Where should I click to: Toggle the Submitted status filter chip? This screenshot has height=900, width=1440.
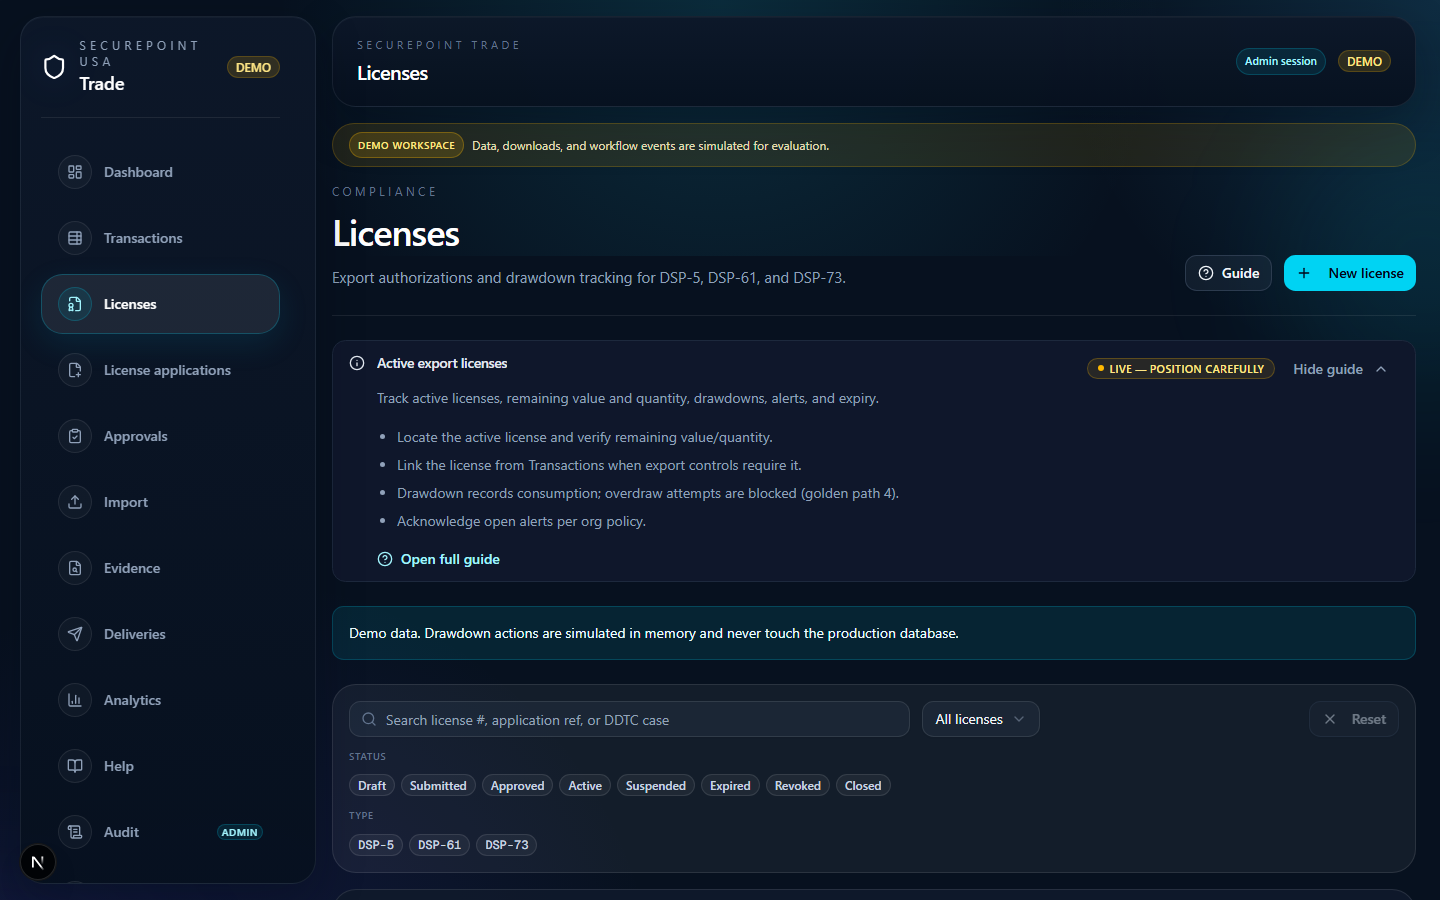point(438,786)
